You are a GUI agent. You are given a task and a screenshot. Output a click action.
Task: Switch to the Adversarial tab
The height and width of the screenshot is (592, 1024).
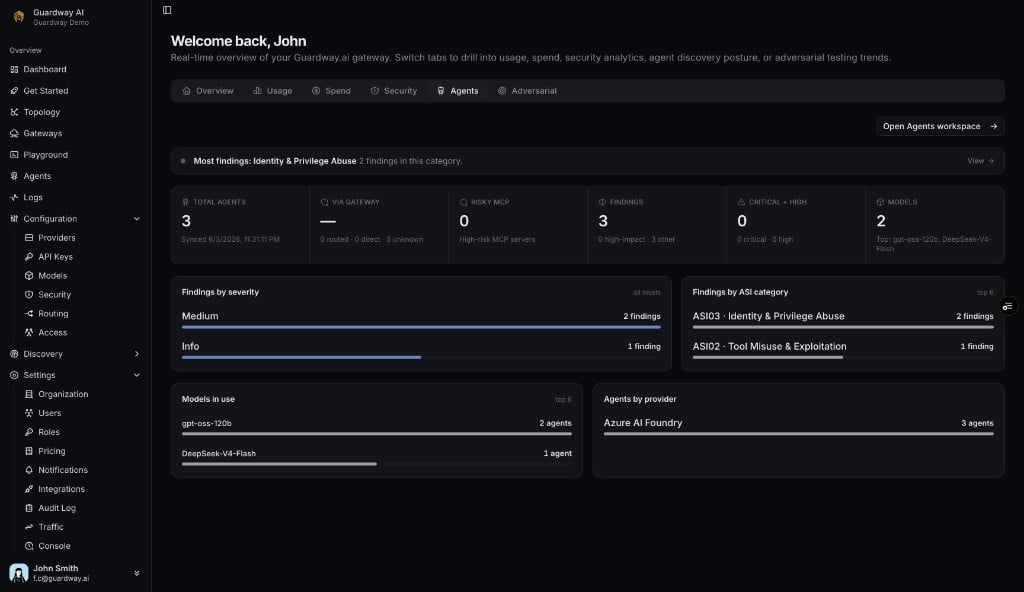527,91
